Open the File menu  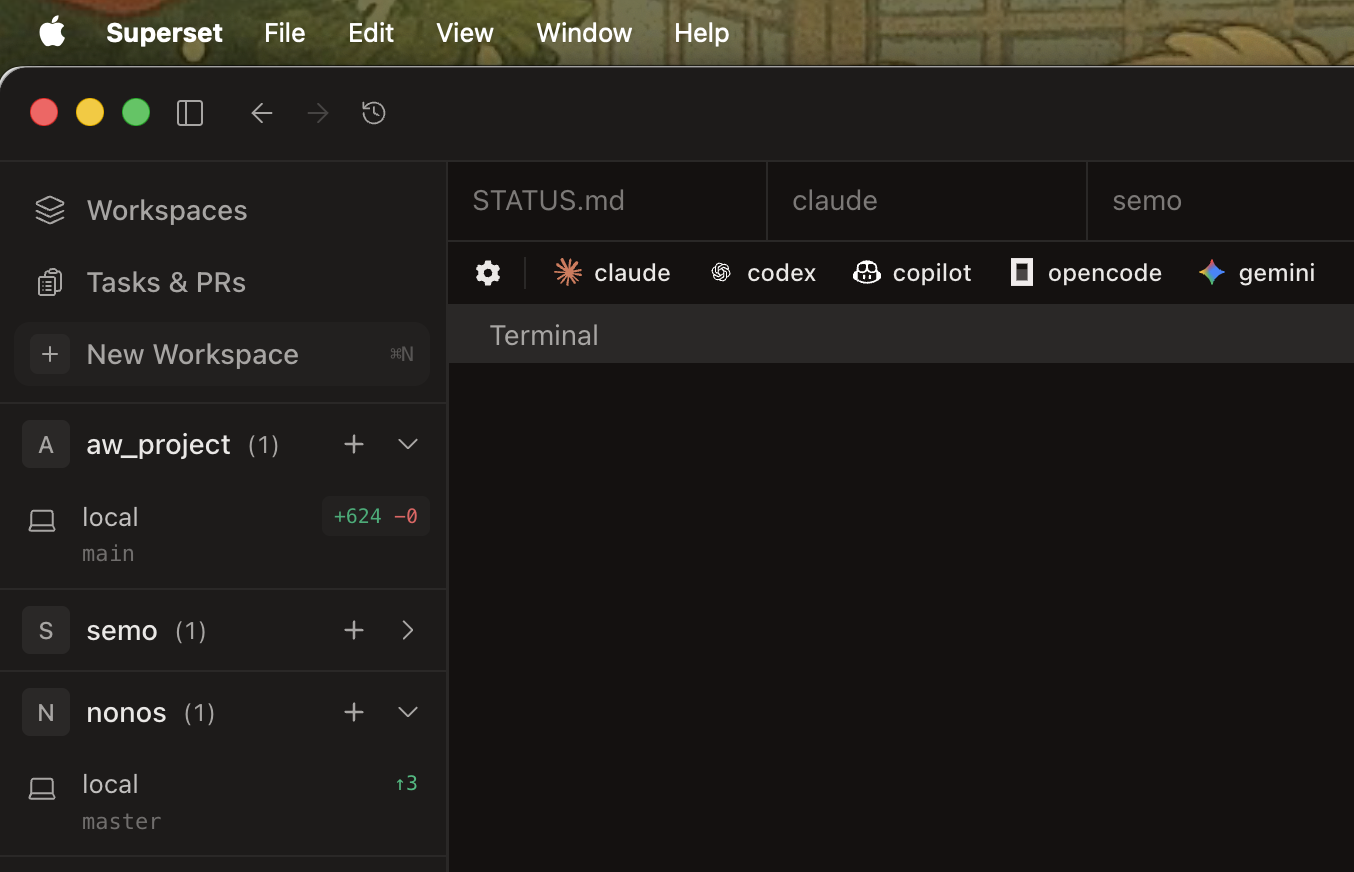(x=285, y=32)
